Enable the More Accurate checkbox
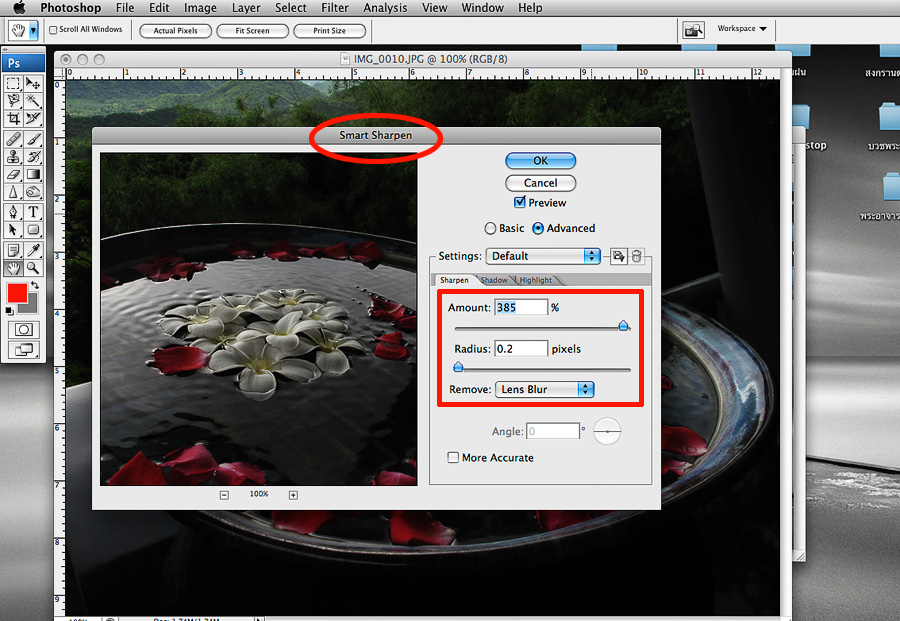The image size is (900, 621). (x=453, y=458)
